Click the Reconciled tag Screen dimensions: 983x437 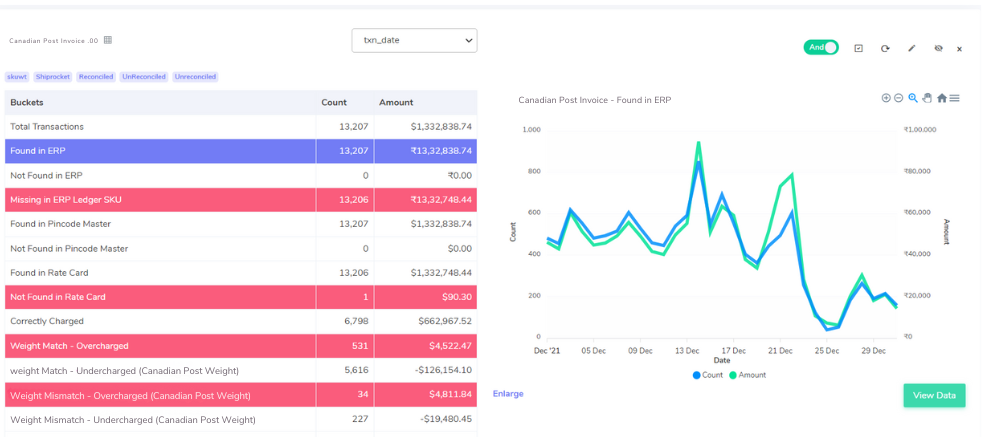pyautogui.click(x=96, y=76)
